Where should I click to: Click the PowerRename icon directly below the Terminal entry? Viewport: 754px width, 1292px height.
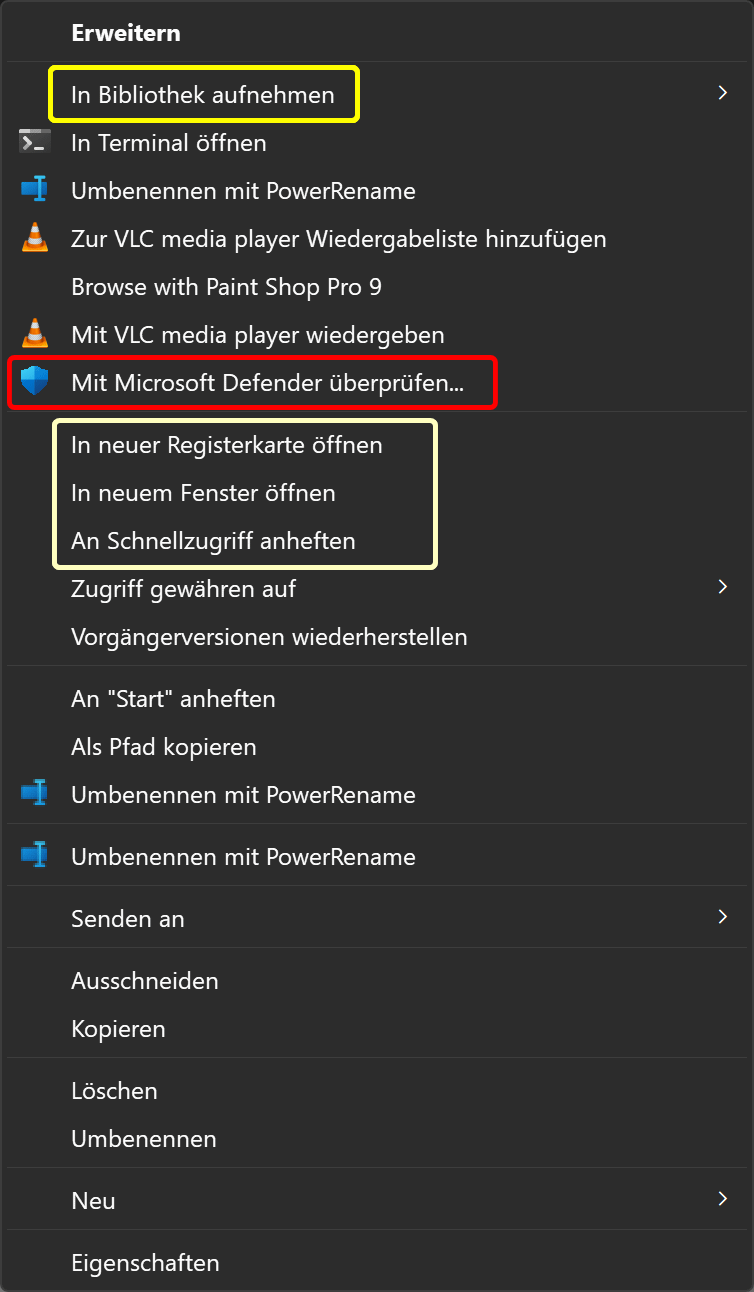(35, 191)
